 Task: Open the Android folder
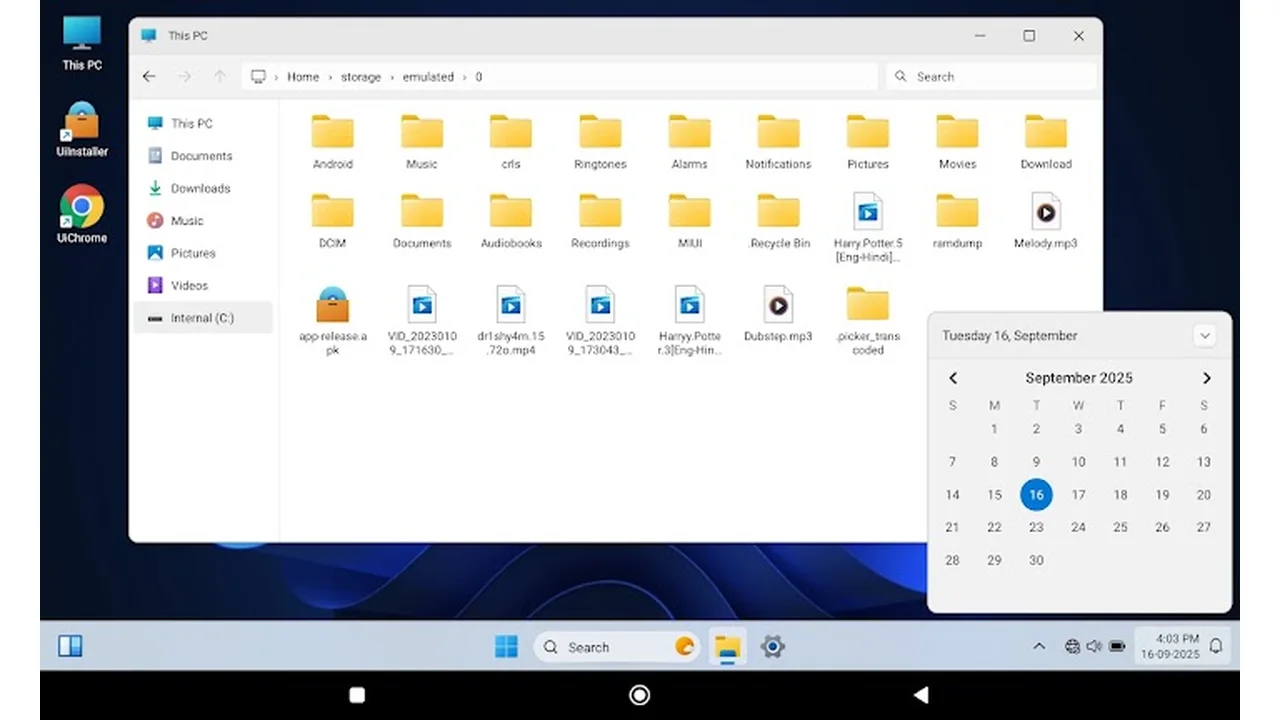click(332, 142)
